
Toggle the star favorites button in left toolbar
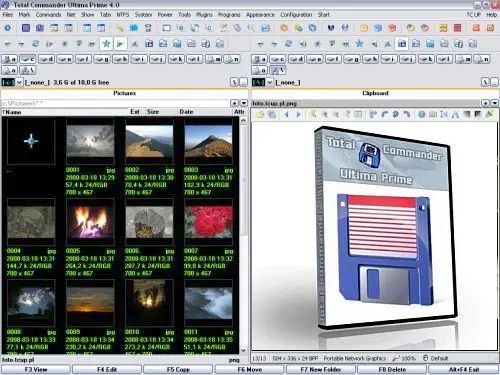tap(106, 44)
